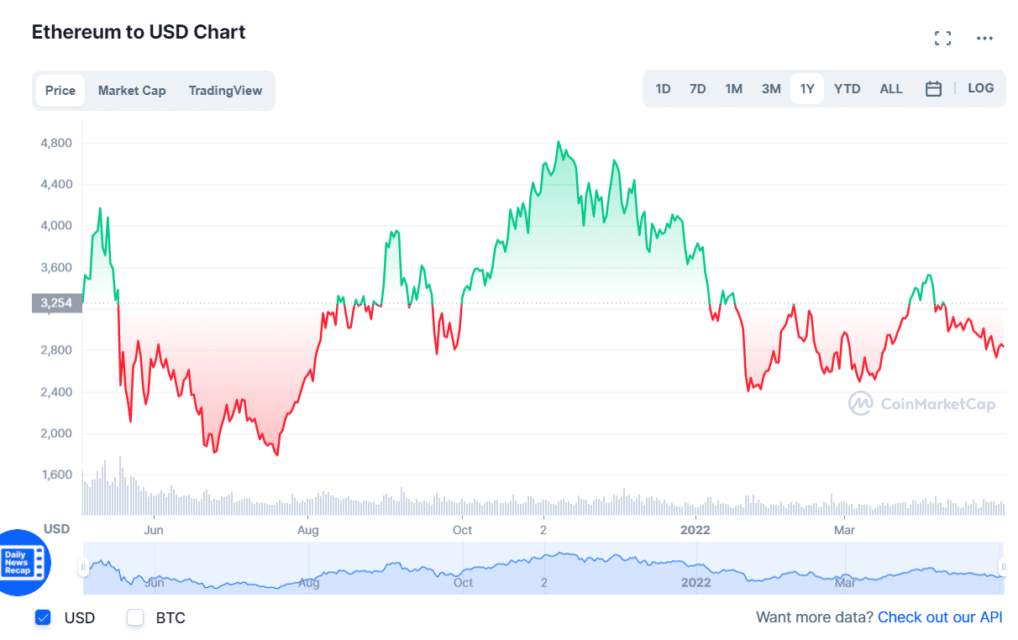1018x640 pixels.
Task: Select the ALL time range
Action: (891, 89)
